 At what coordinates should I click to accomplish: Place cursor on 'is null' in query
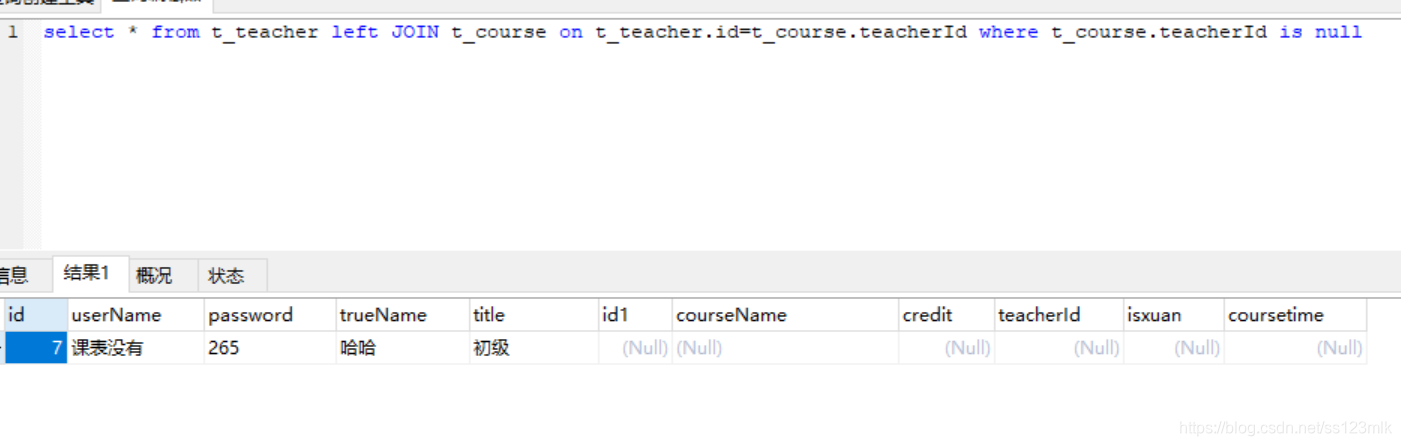1321,32
